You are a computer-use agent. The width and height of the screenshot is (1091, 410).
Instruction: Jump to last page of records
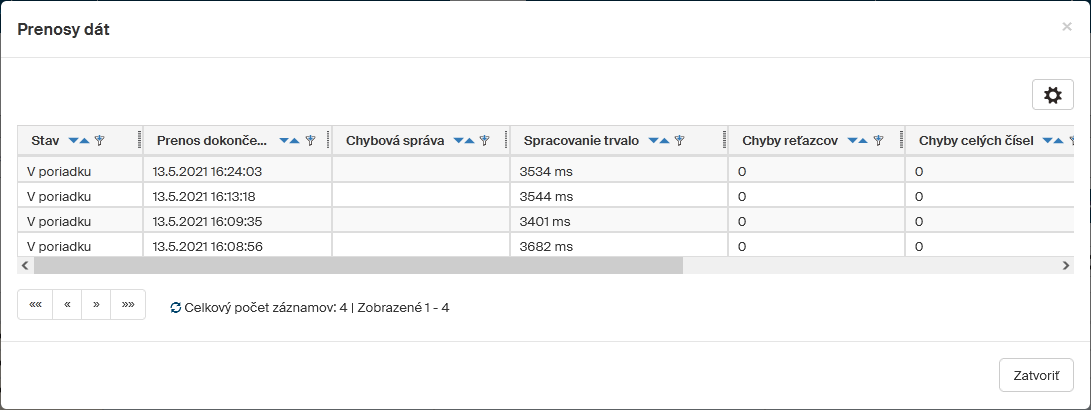click(x=128, y=304)
